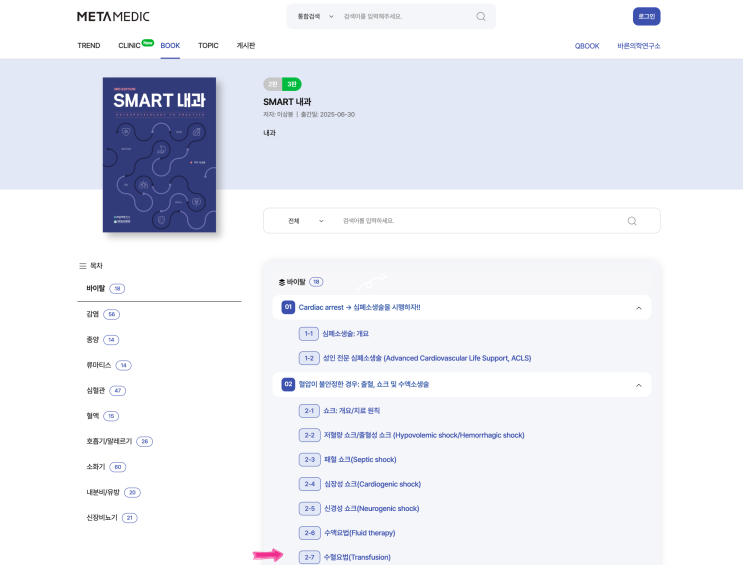Open the top search category dropdown
Screen dimensions: 743x565
315,17
